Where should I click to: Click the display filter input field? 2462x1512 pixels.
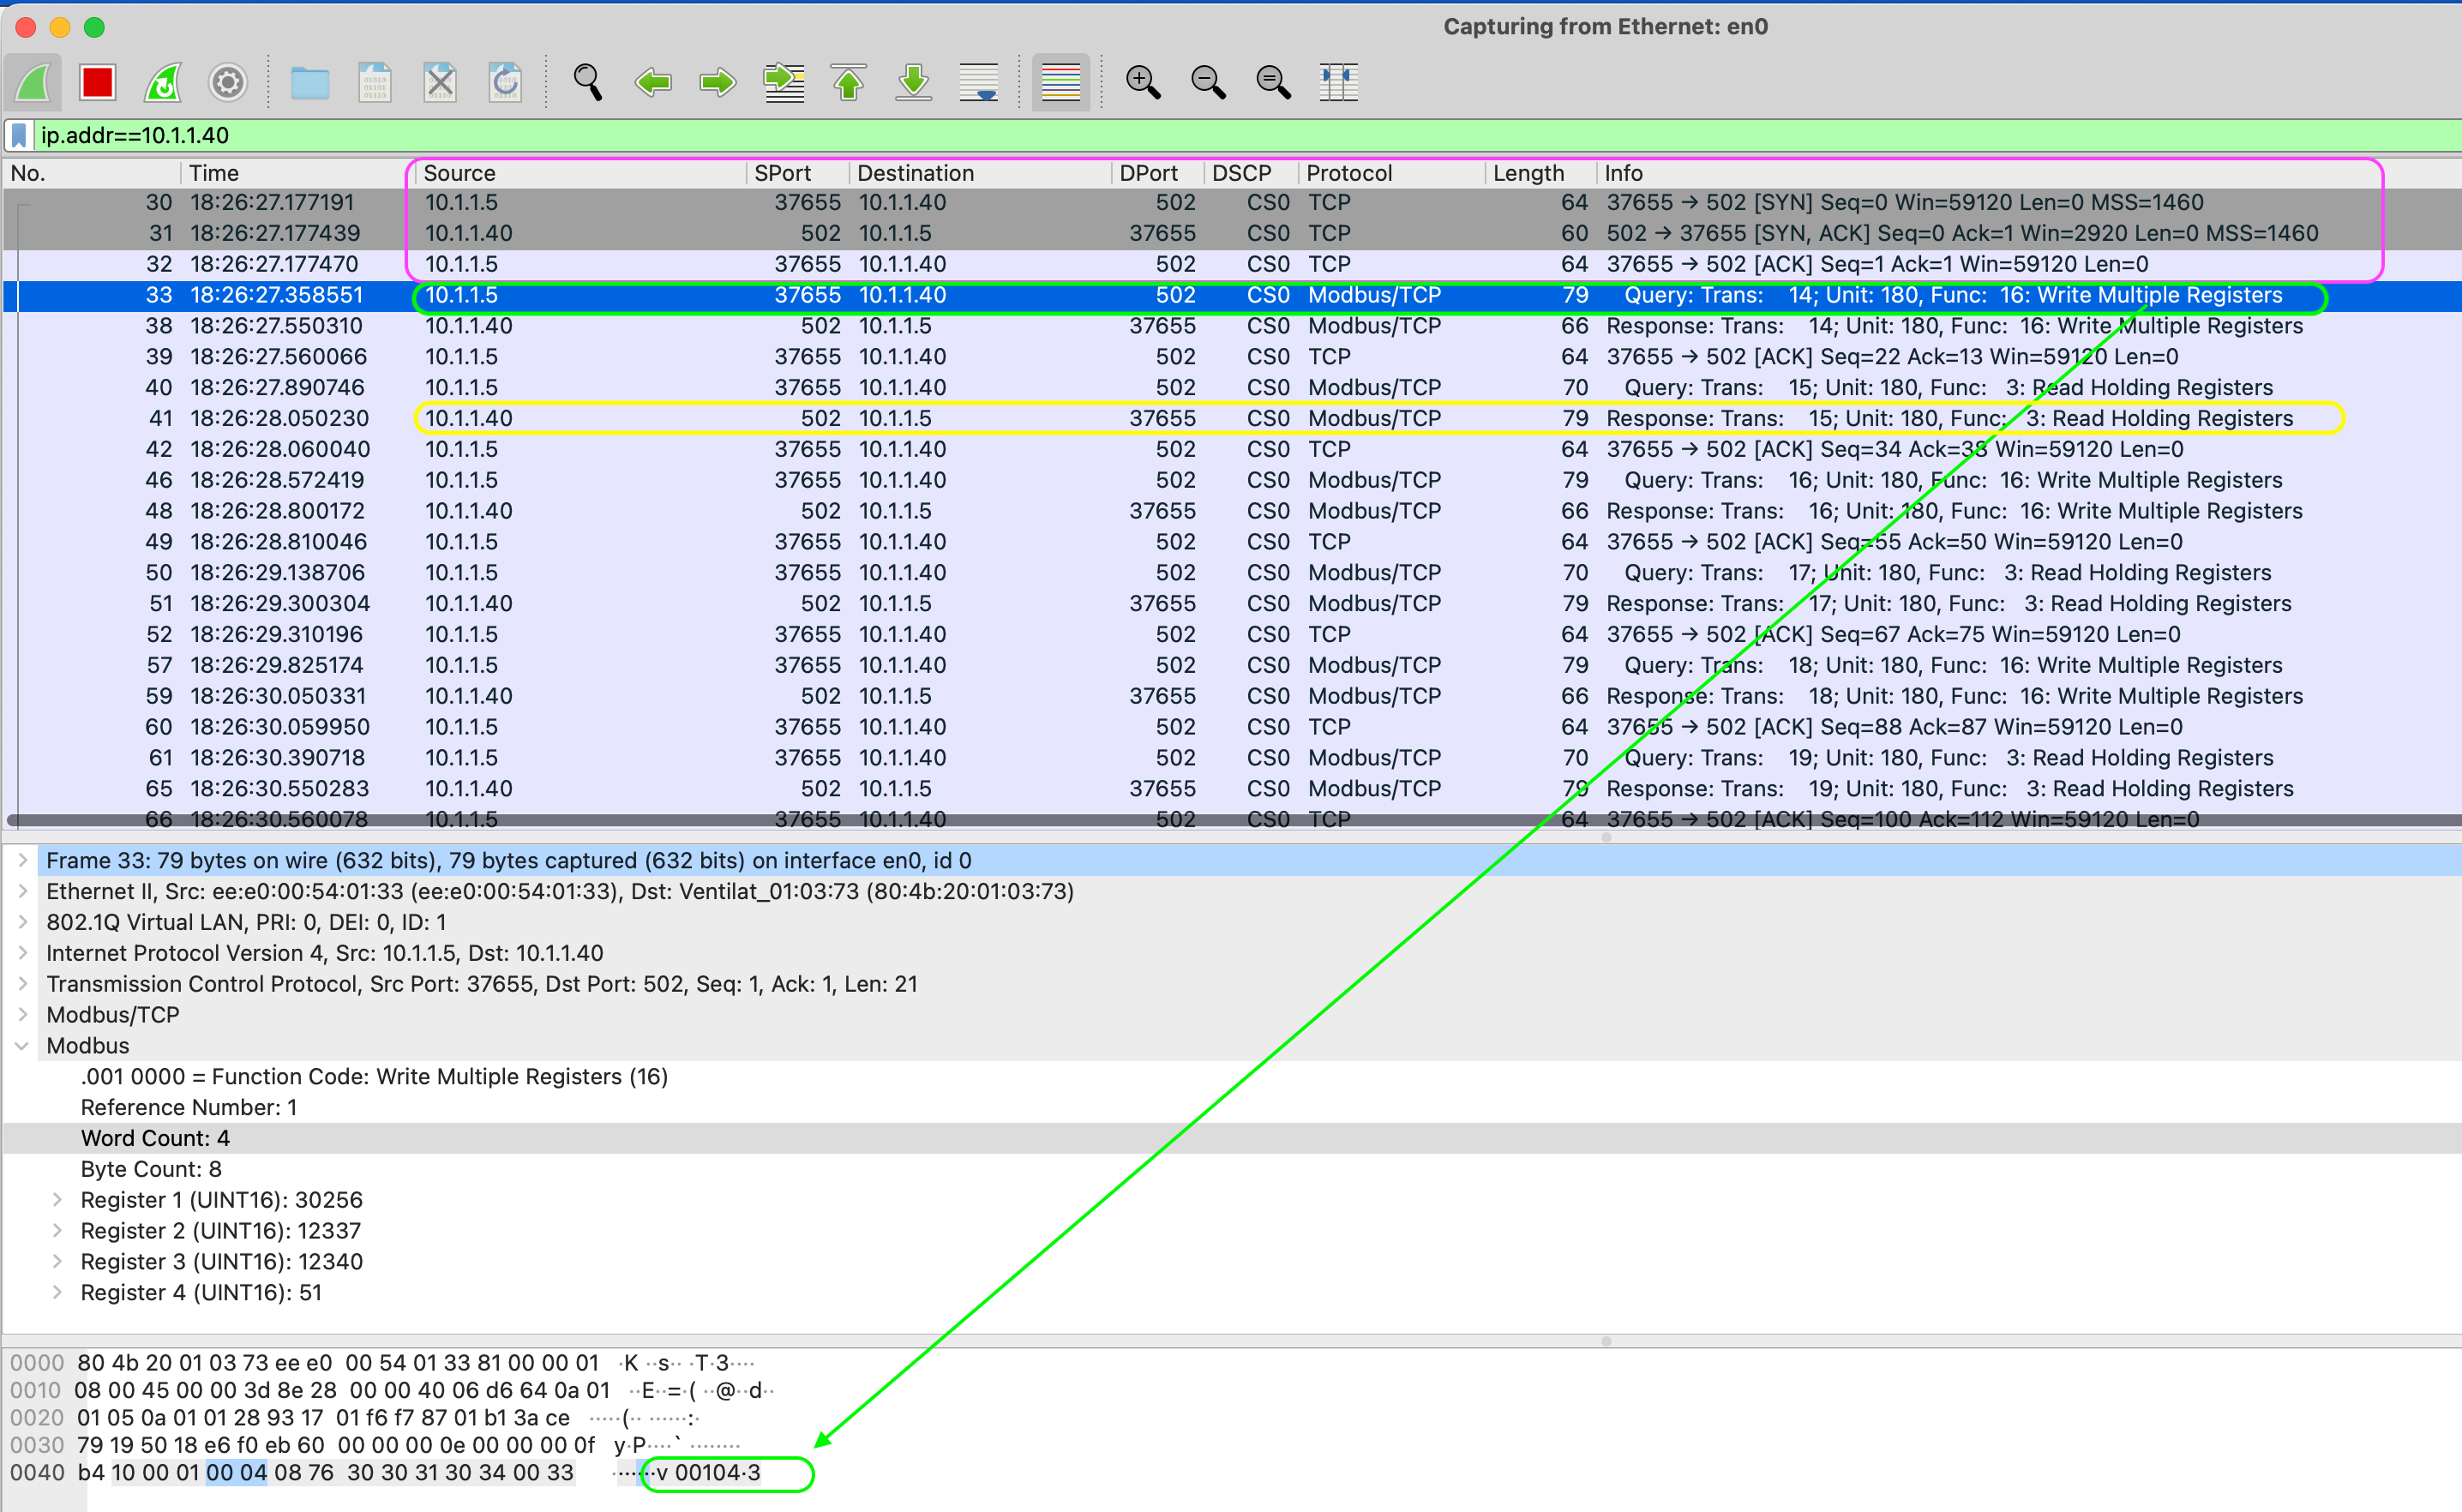[1200, 135]
